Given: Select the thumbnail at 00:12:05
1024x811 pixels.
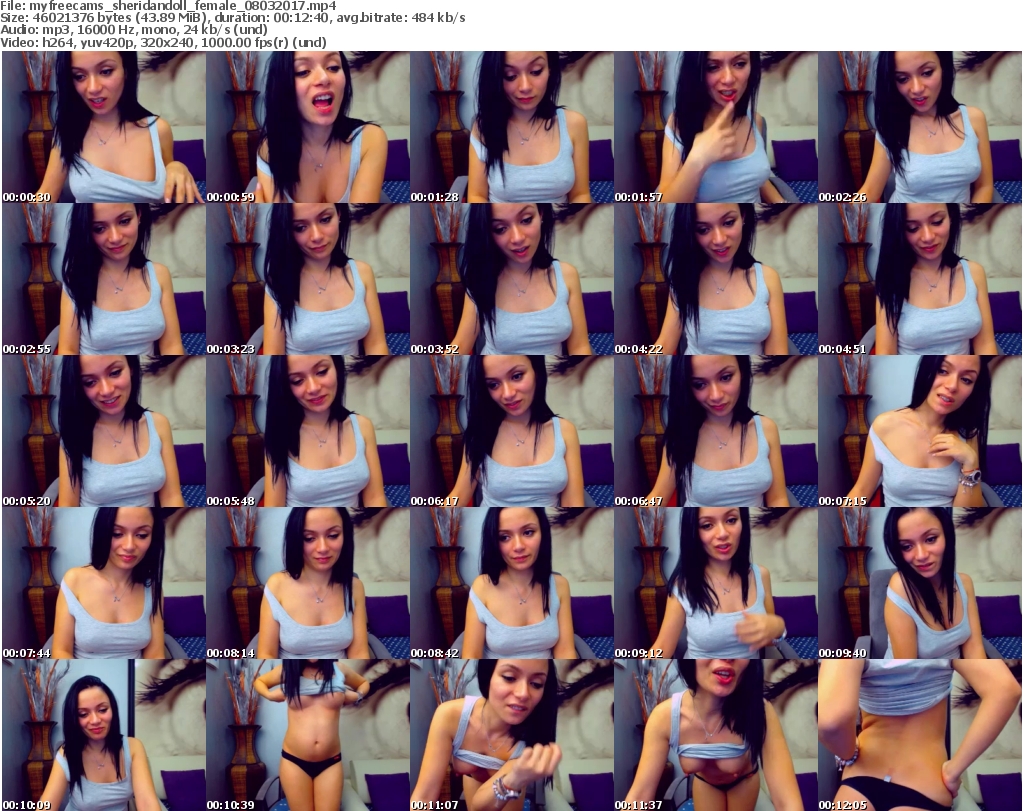Looking at the screenshot, I should pos(920,735).
